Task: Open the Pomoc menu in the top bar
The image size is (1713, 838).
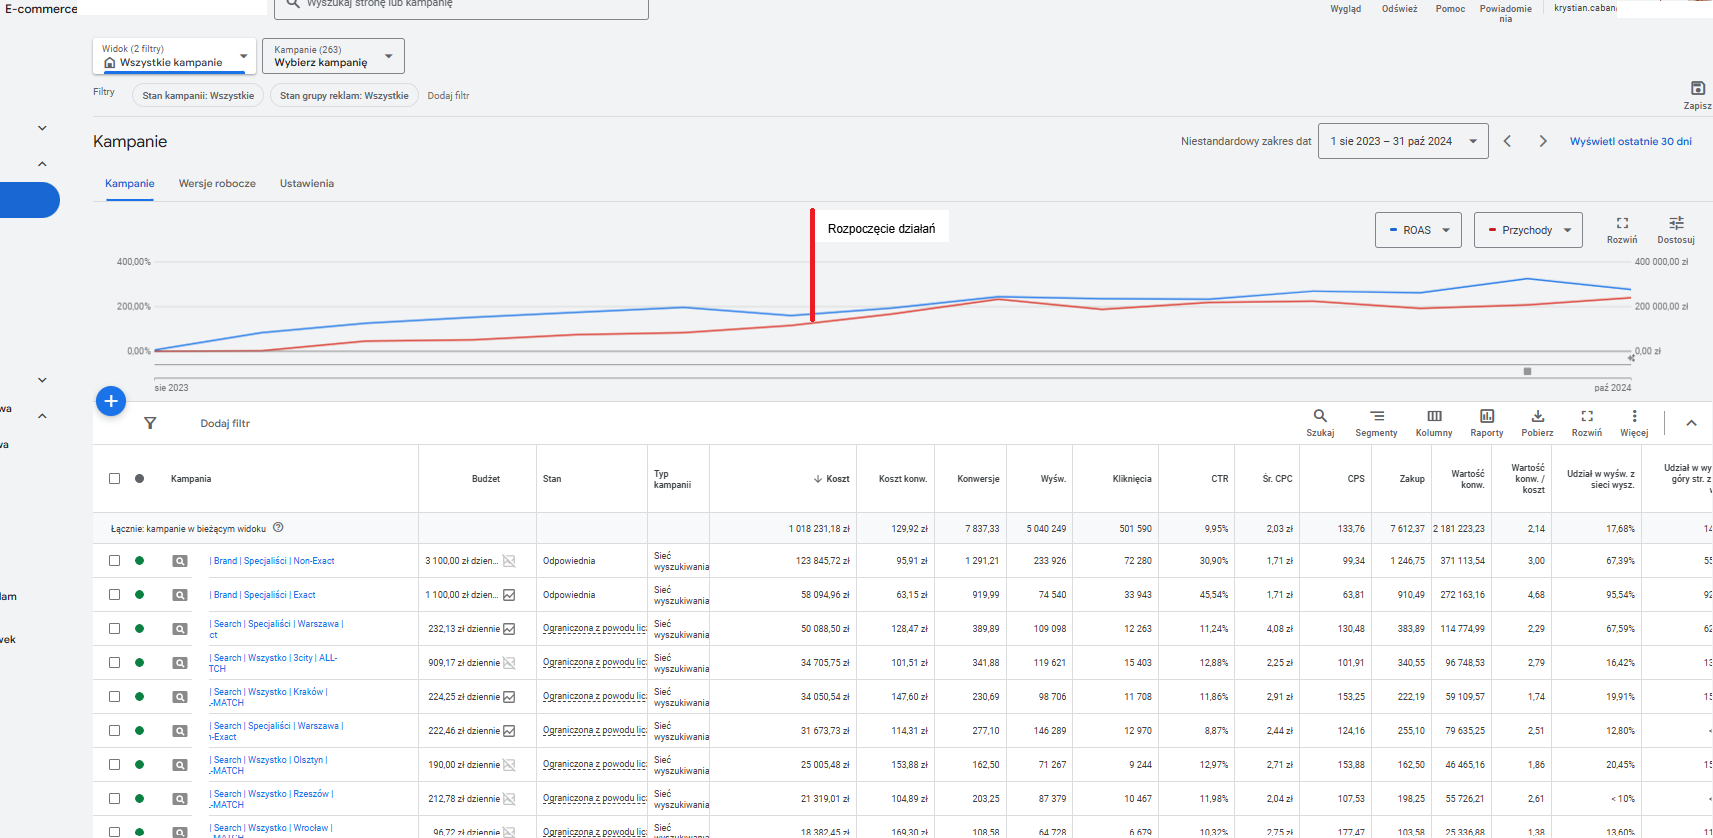Action: 1450,9
